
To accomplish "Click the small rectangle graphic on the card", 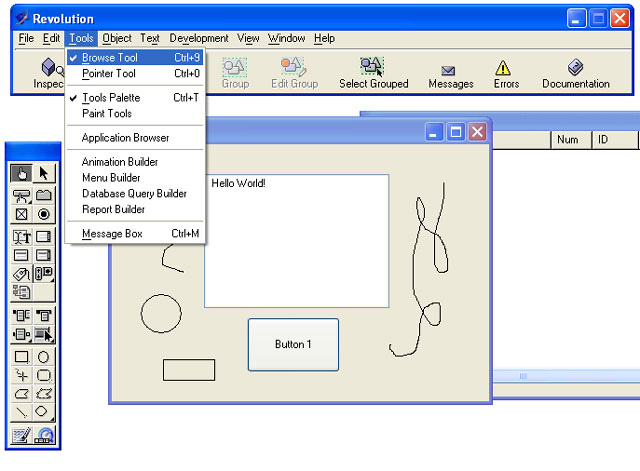I will point(189,370).
